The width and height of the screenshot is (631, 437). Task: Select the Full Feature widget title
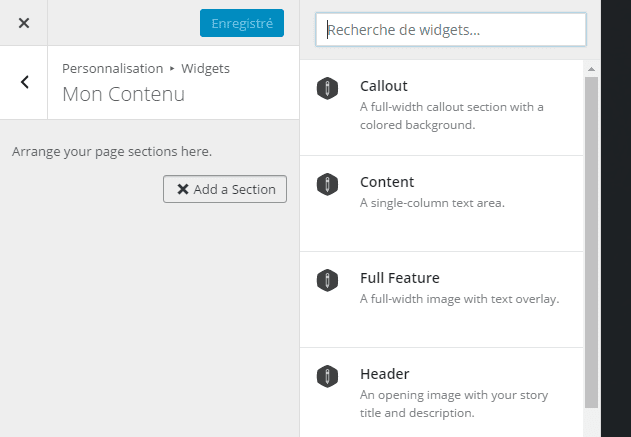[400, 278]
